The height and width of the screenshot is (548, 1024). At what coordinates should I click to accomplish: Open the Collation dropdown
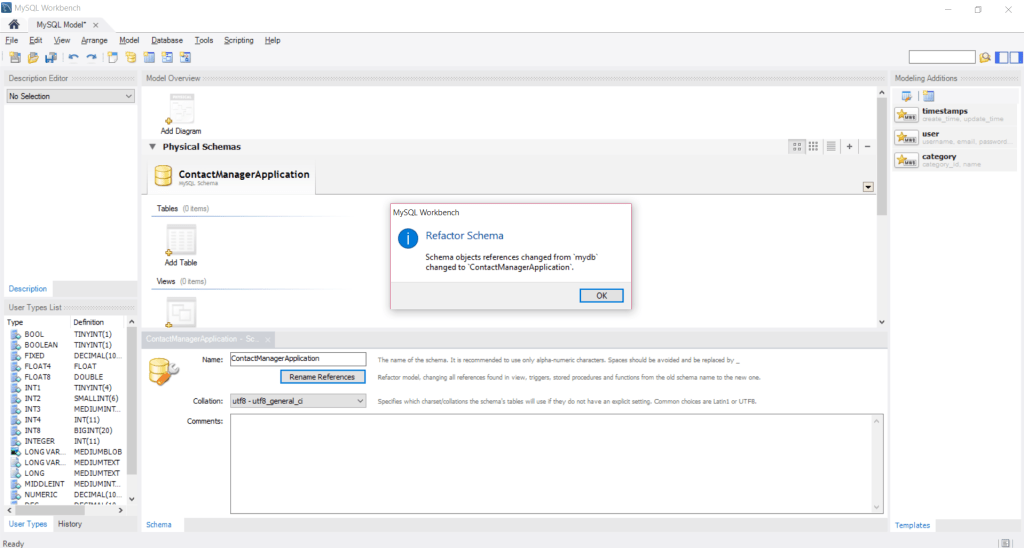tap(298, 401)
